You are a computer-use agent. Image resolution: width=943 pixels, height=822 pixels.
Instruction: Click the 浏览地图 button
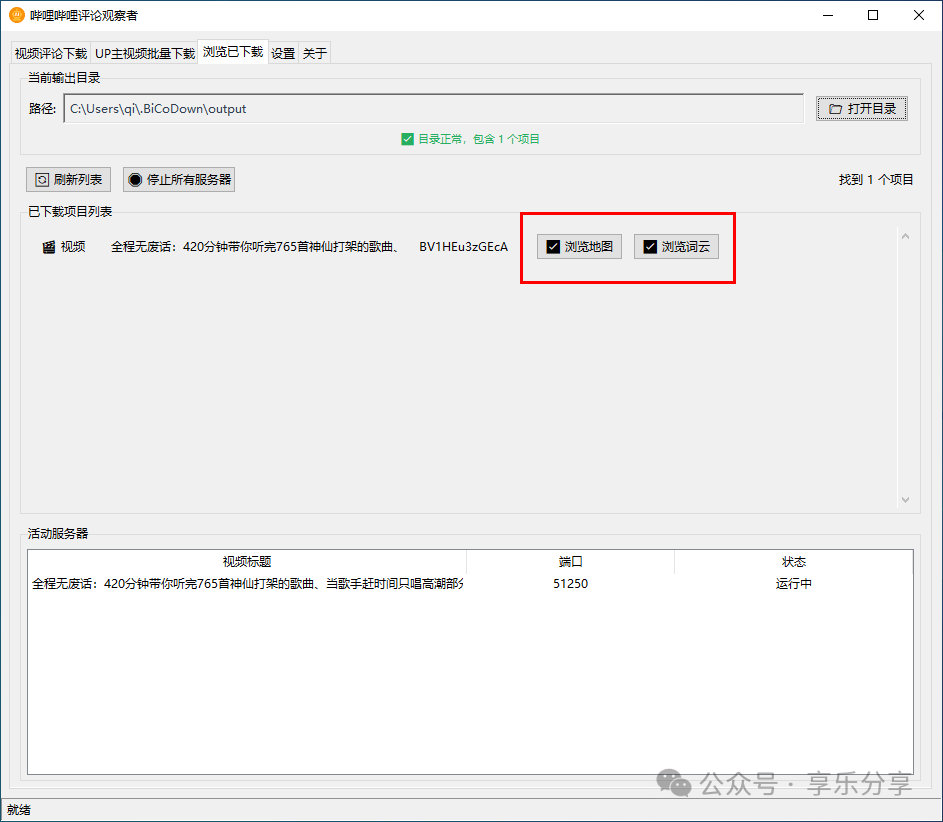pyautogui.click(x=579, y=247)
